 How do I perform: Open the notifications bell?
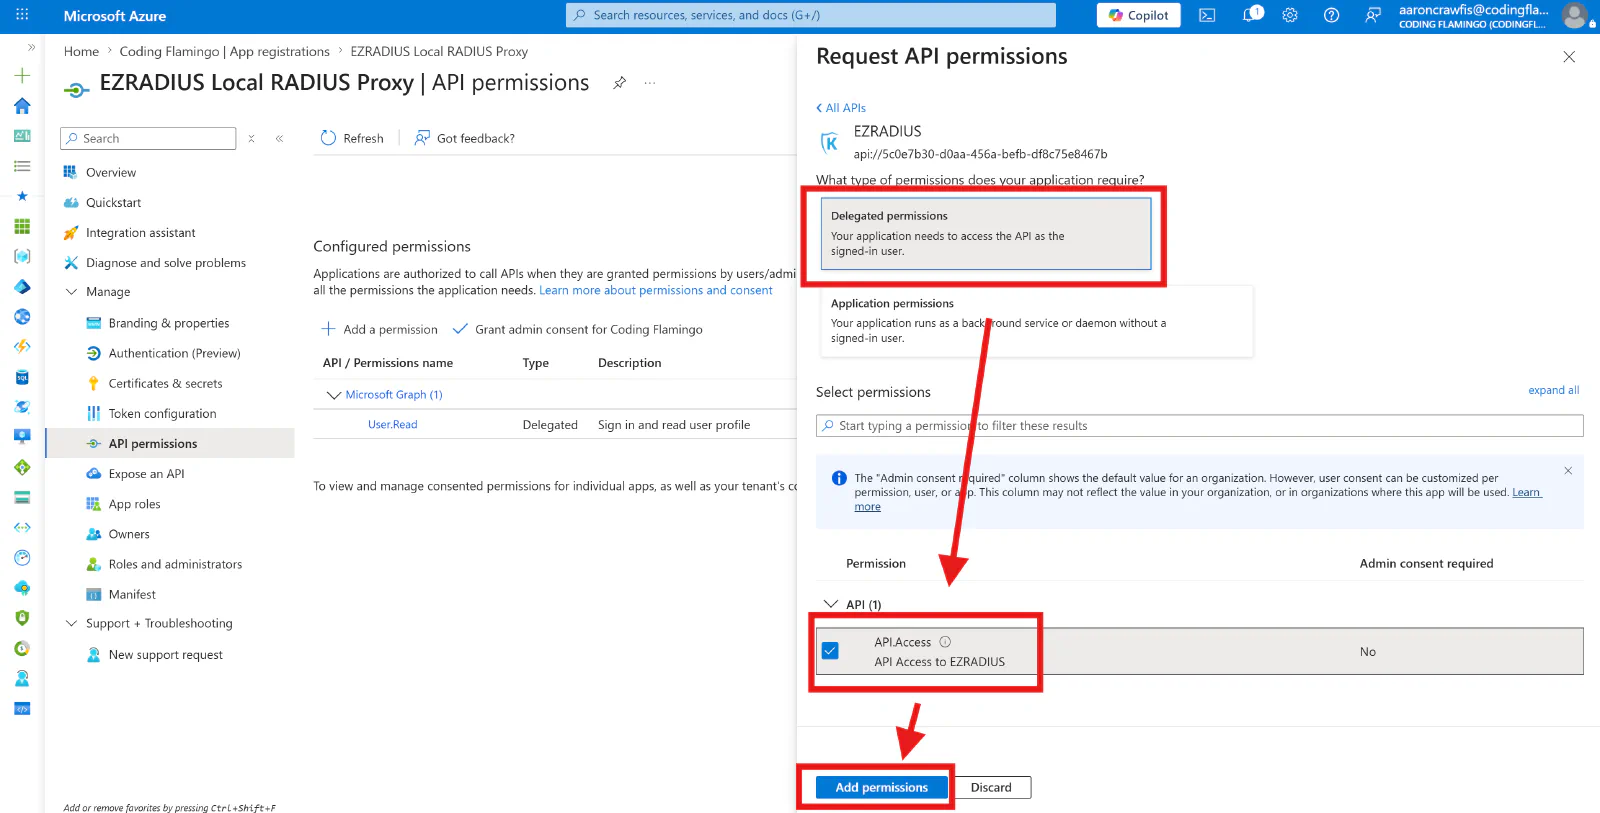click(x=1250, y=15)
